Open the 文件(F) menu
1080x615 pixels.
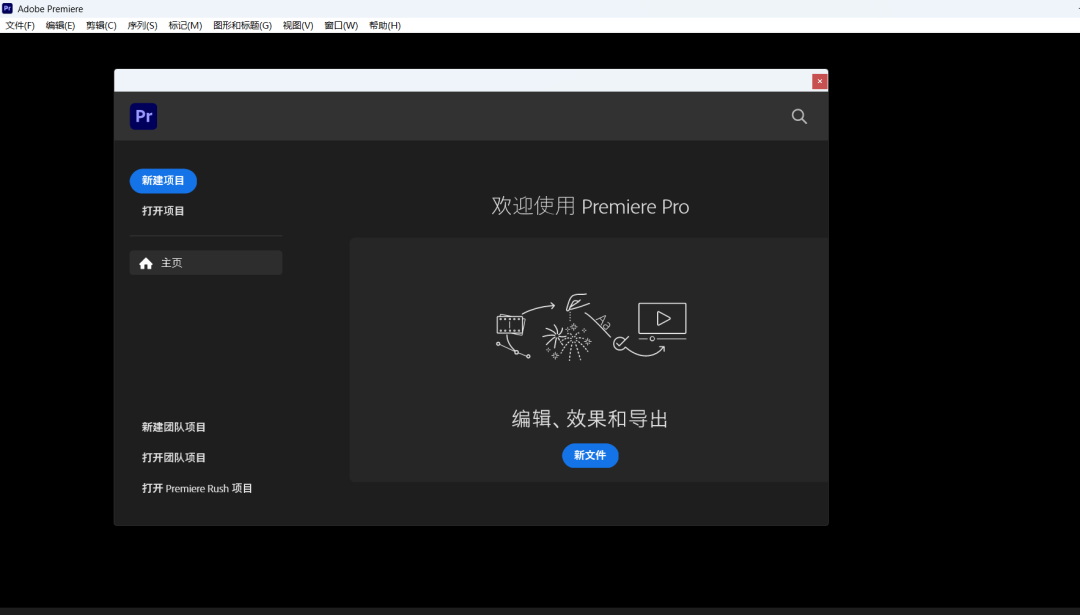pos(20,25)
